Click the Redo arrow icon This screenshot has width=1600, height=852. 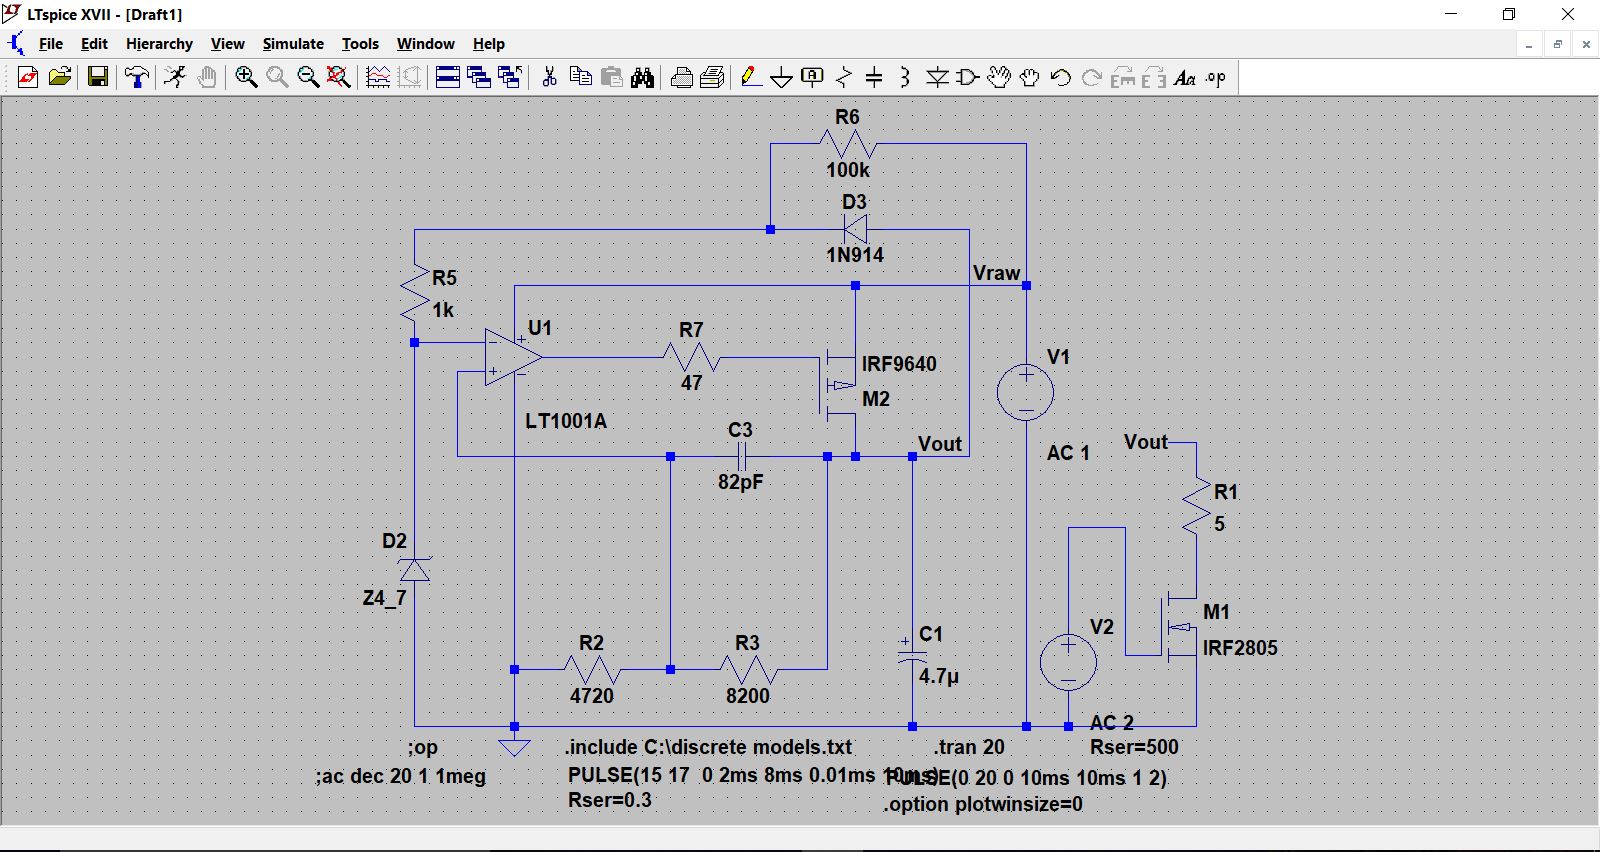(1092, 77)
